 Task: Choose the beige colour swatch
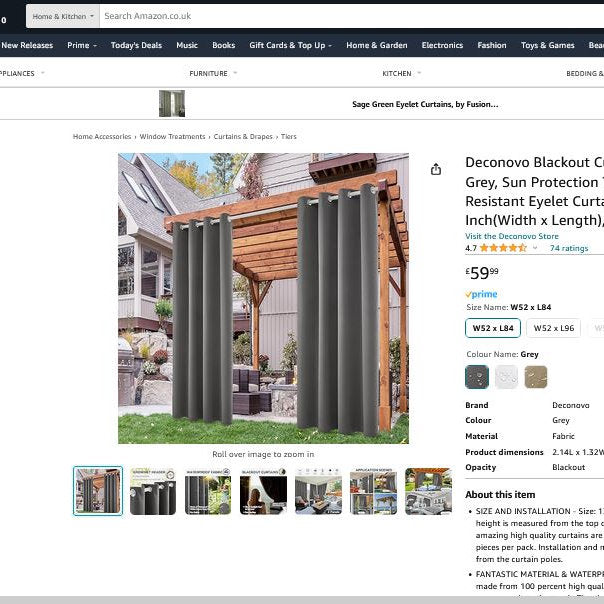[536, 377]
